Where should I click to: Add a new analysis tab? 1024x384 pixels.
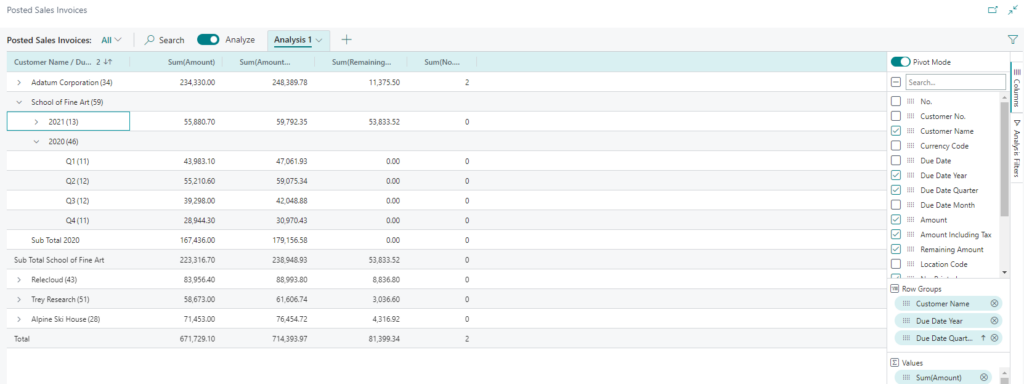point(346,40)
